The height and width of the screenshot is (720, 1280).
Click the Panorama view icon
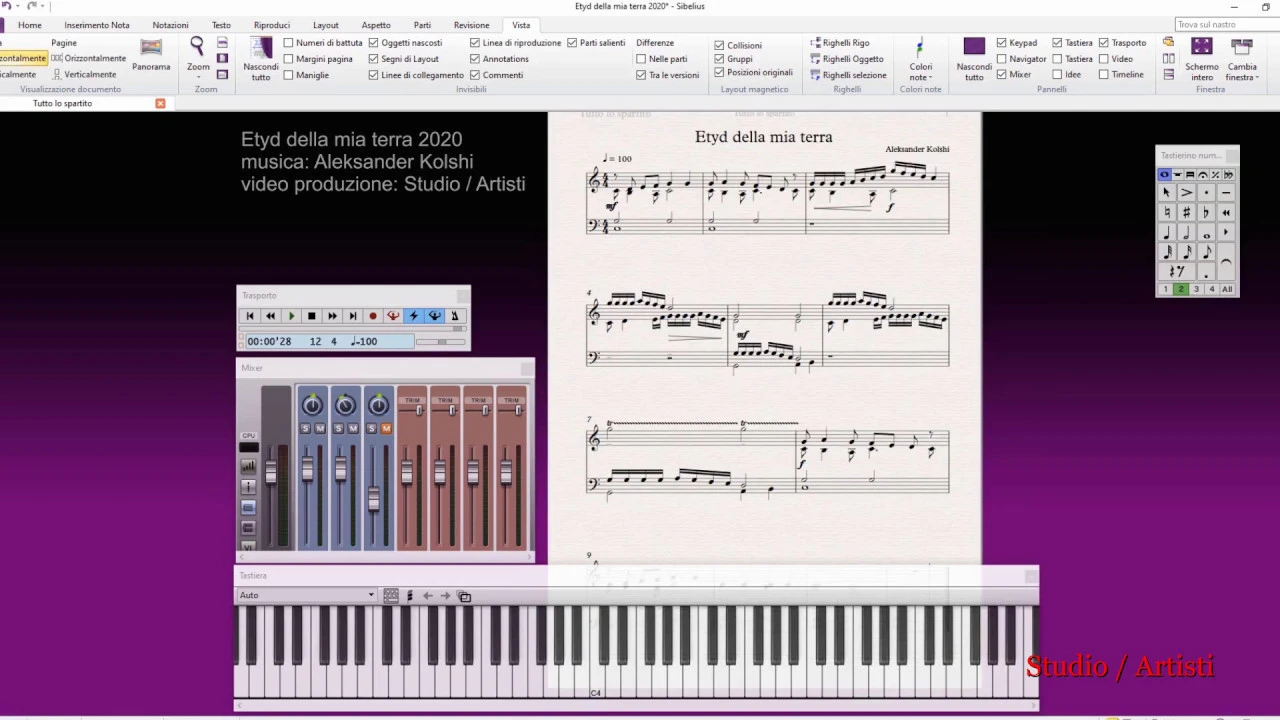point(151,55)
